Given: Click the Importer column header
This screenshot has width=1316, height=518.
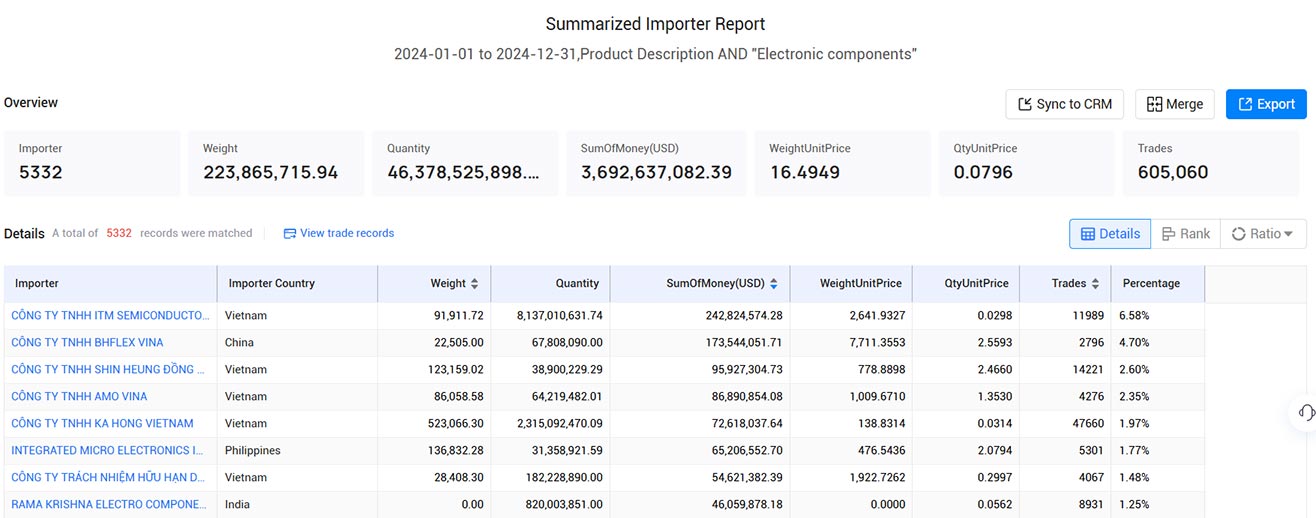Looking at the screenshot, I should click(111, 283).
